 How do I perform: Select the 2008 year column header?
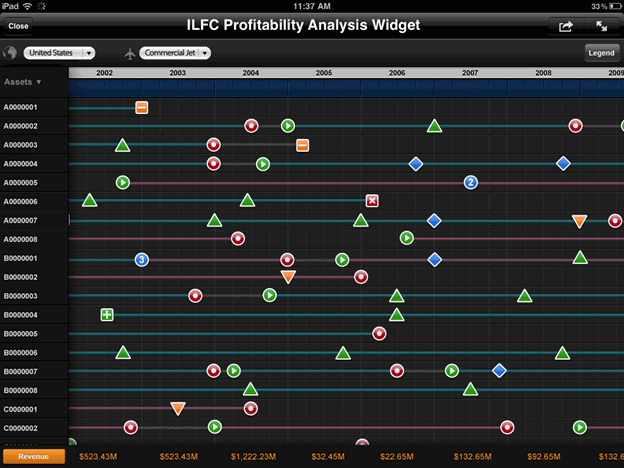pyautogui.click(x=543, y=73)
